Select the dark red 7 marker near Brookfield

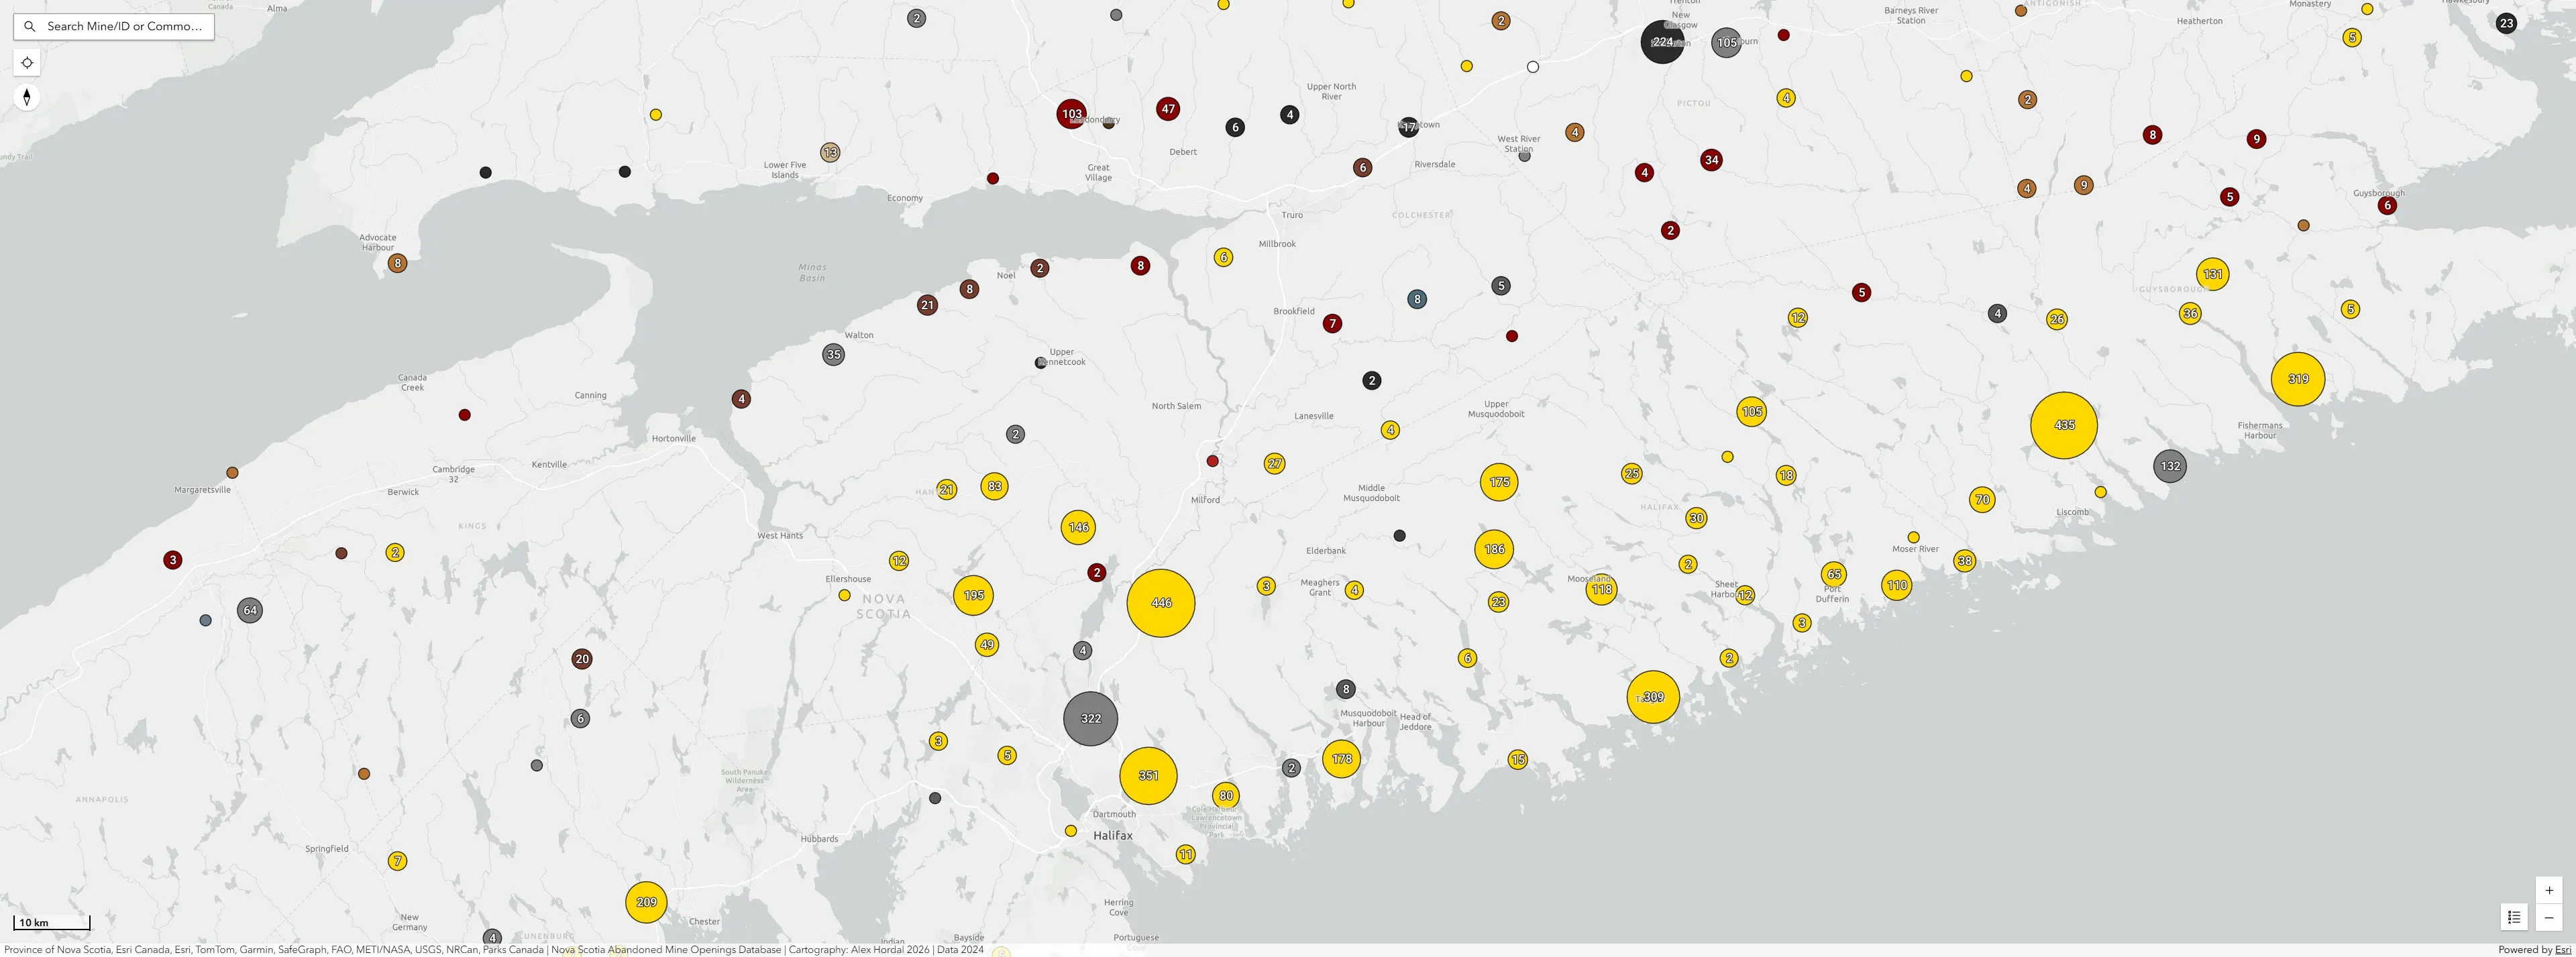[x=1331, y=323]
